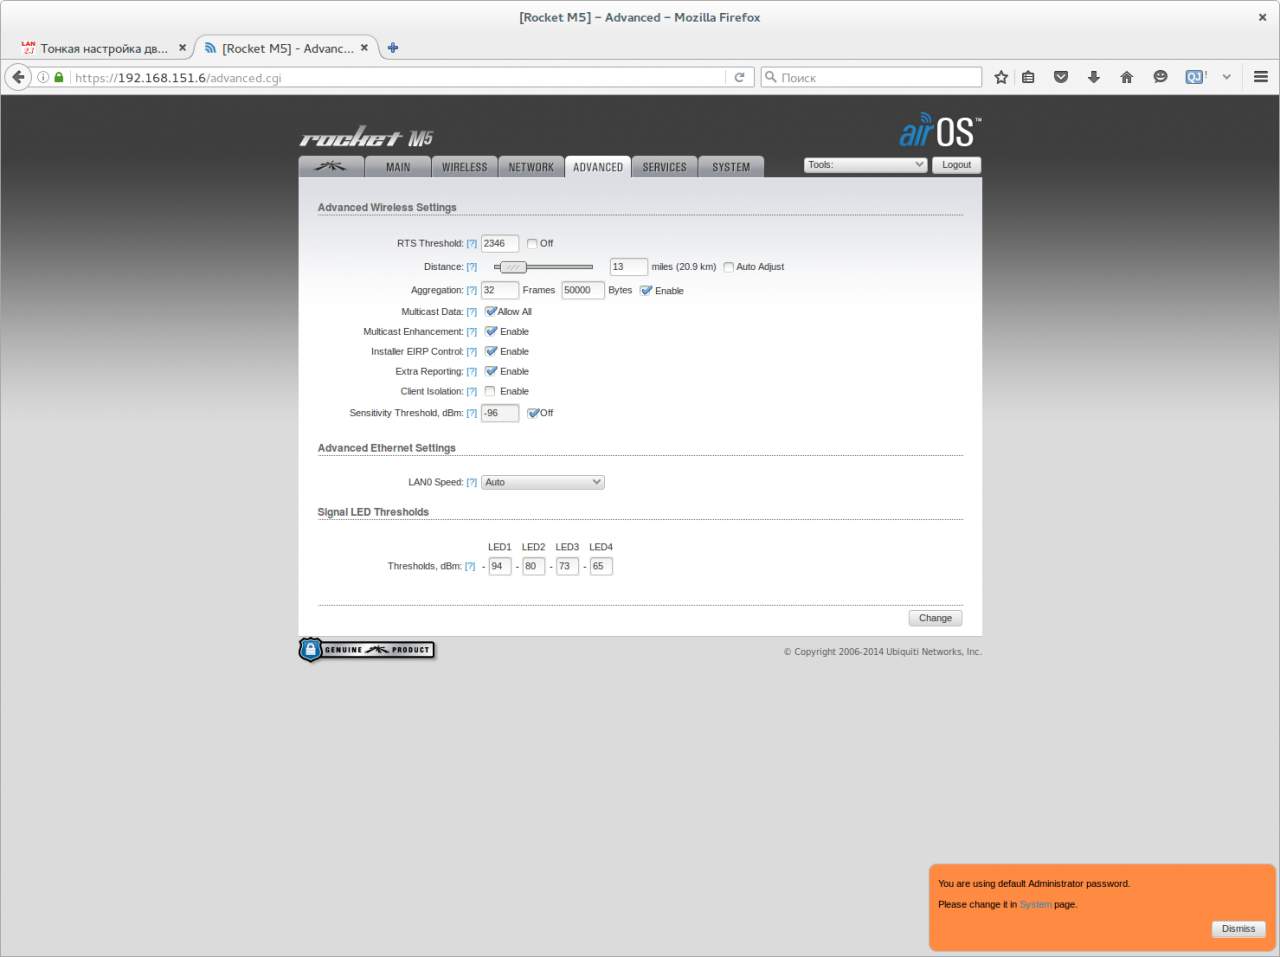Viewport: 1280px width, 957px height.
Task: Toggle Sensitivity Threshold Off checkbox
Action: 533,413
